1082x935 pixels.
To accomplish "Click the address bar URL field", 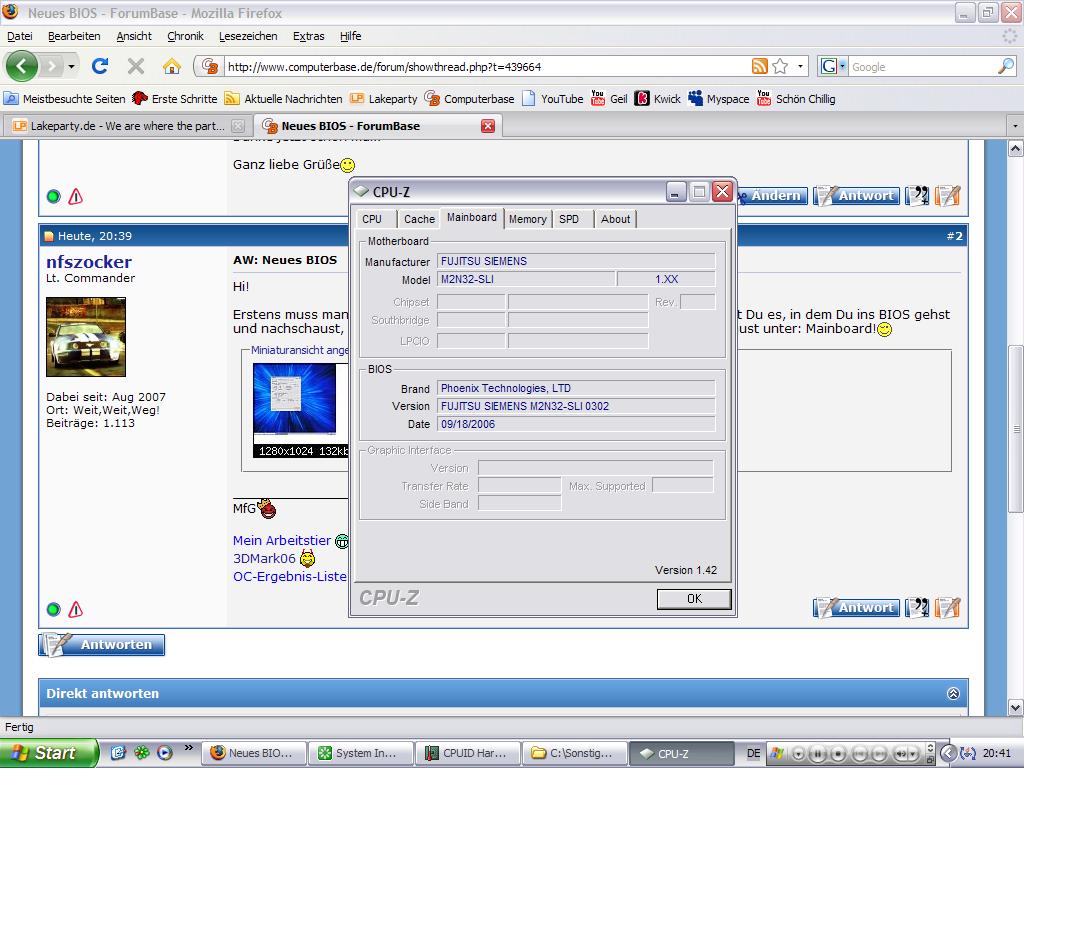I will coord(486,67).
